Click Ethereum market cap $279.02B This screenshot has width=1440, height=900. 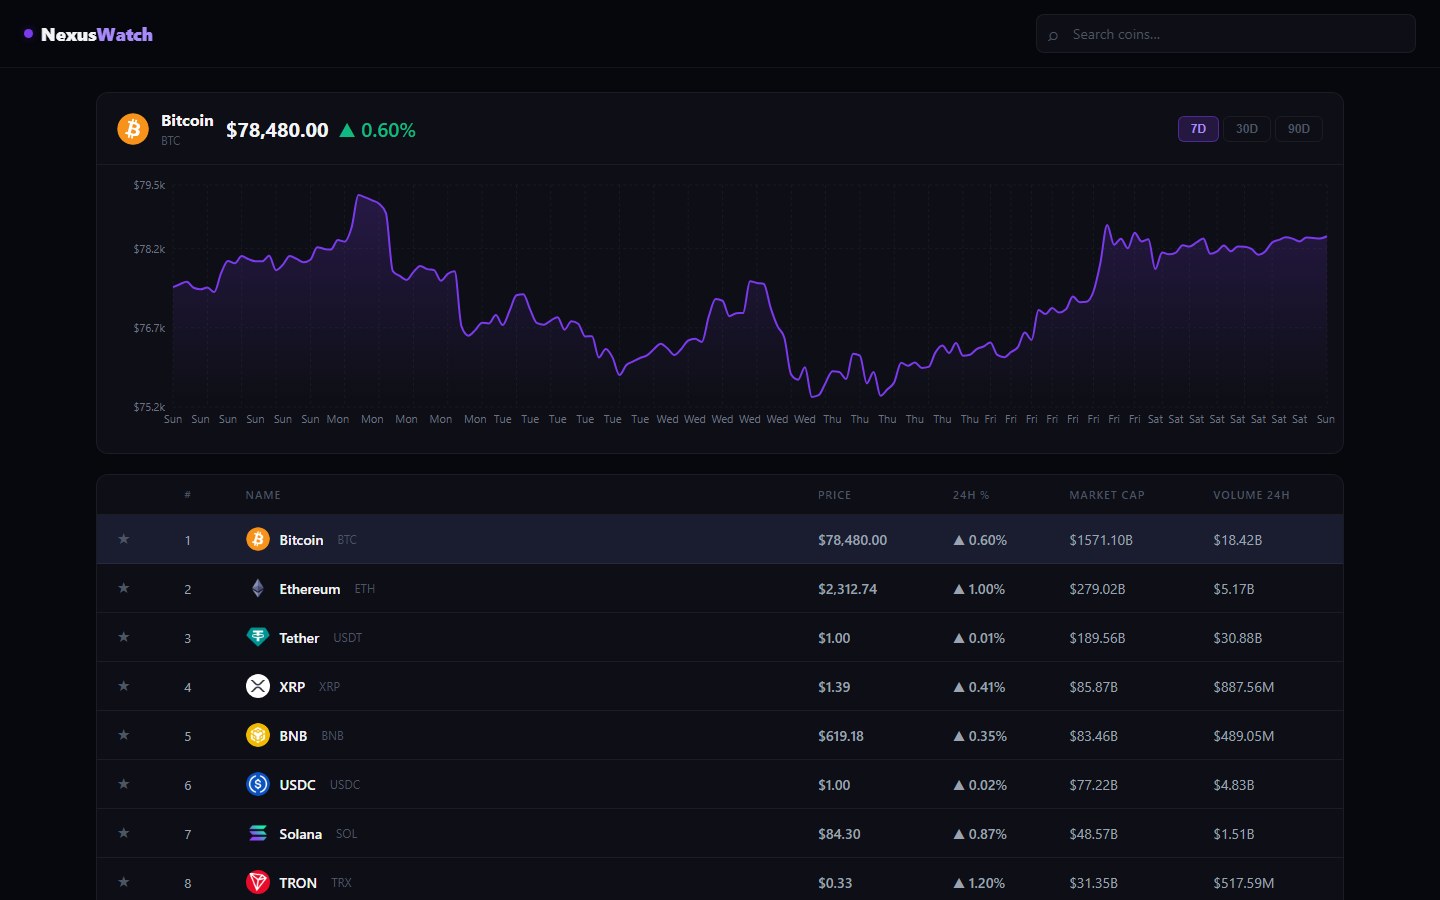pyautogui.click(x=1097, y=589)
